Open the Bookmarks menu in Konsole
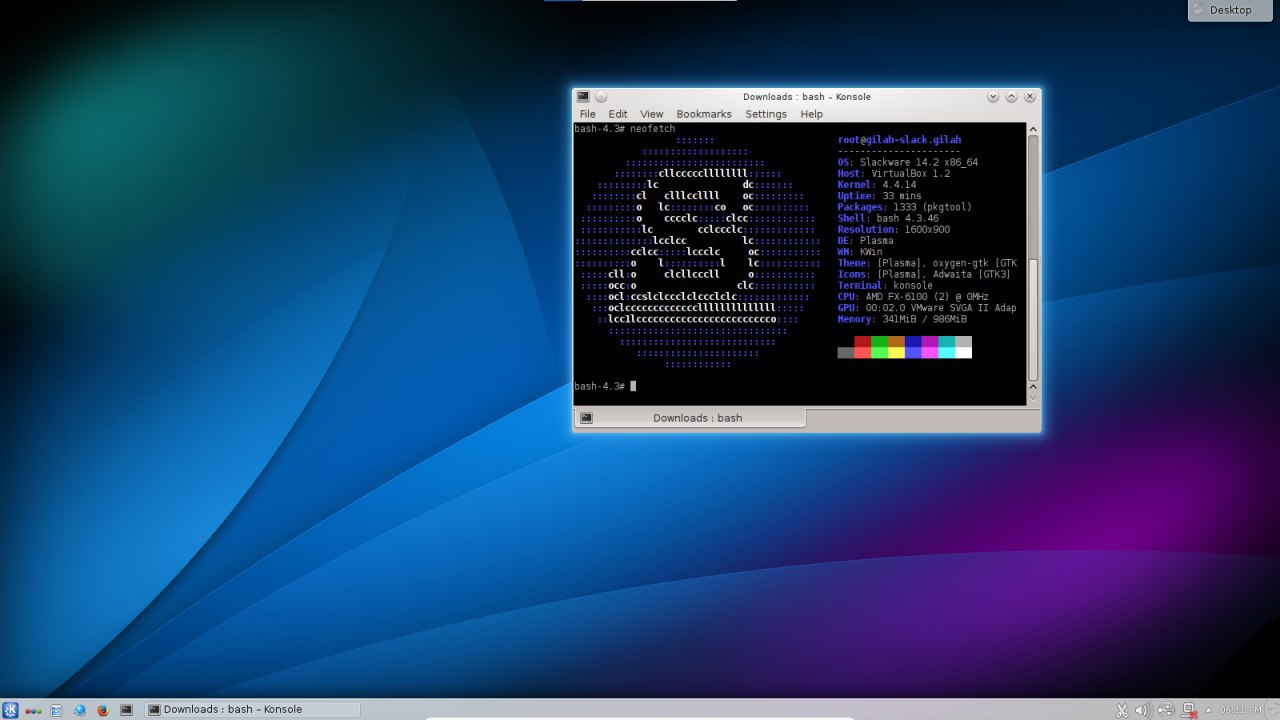The width and height of the screenshot is (1280, 720). pyautogui.click(x=704, y=114)
